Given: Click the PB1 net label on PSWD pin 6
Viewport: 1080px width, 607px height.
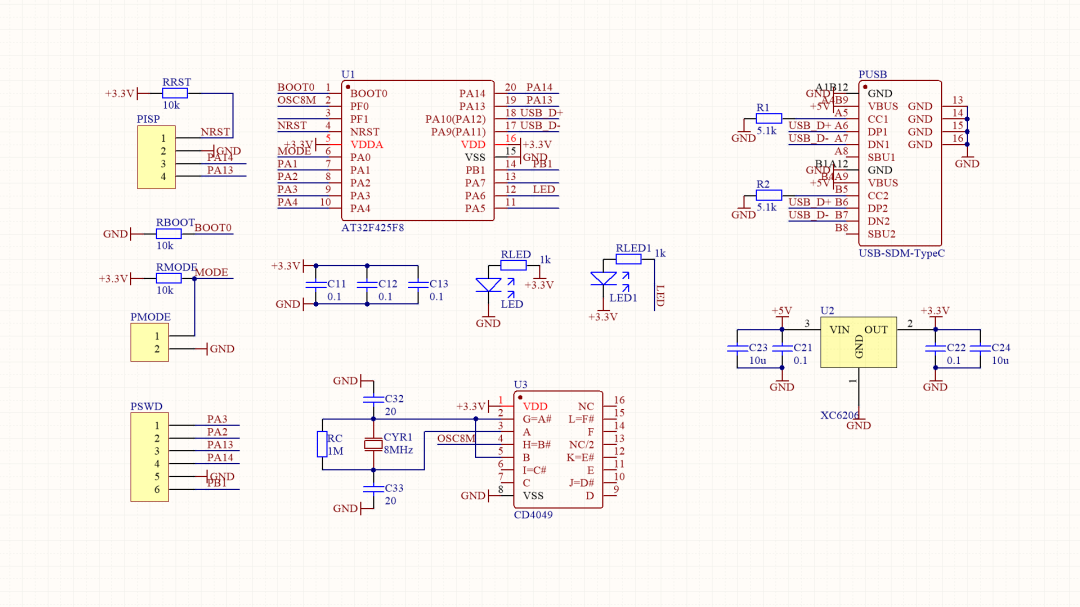Looking at the screenshot, I should pyautogui.click(x=217, y=484).
